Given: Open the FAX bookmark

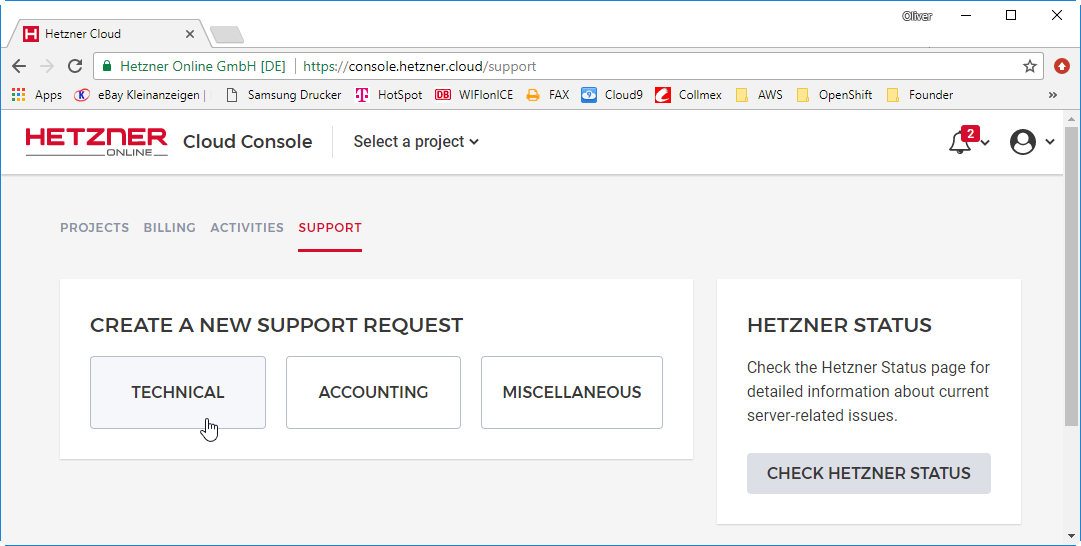Looking at the screenshot, I should pyautogui.click(x=547, y=95).
